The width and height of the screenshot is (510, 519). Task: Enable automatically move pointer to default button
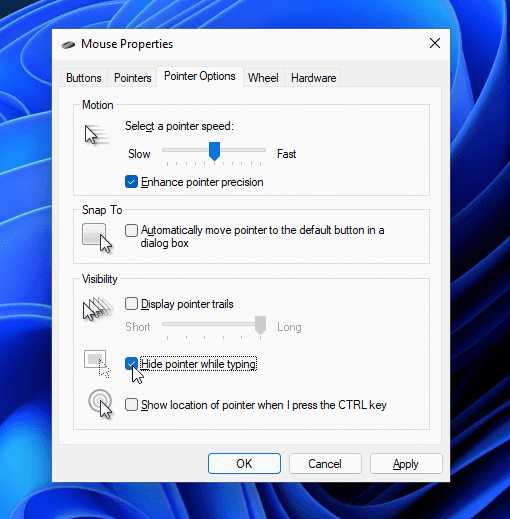tap(131, 230)
